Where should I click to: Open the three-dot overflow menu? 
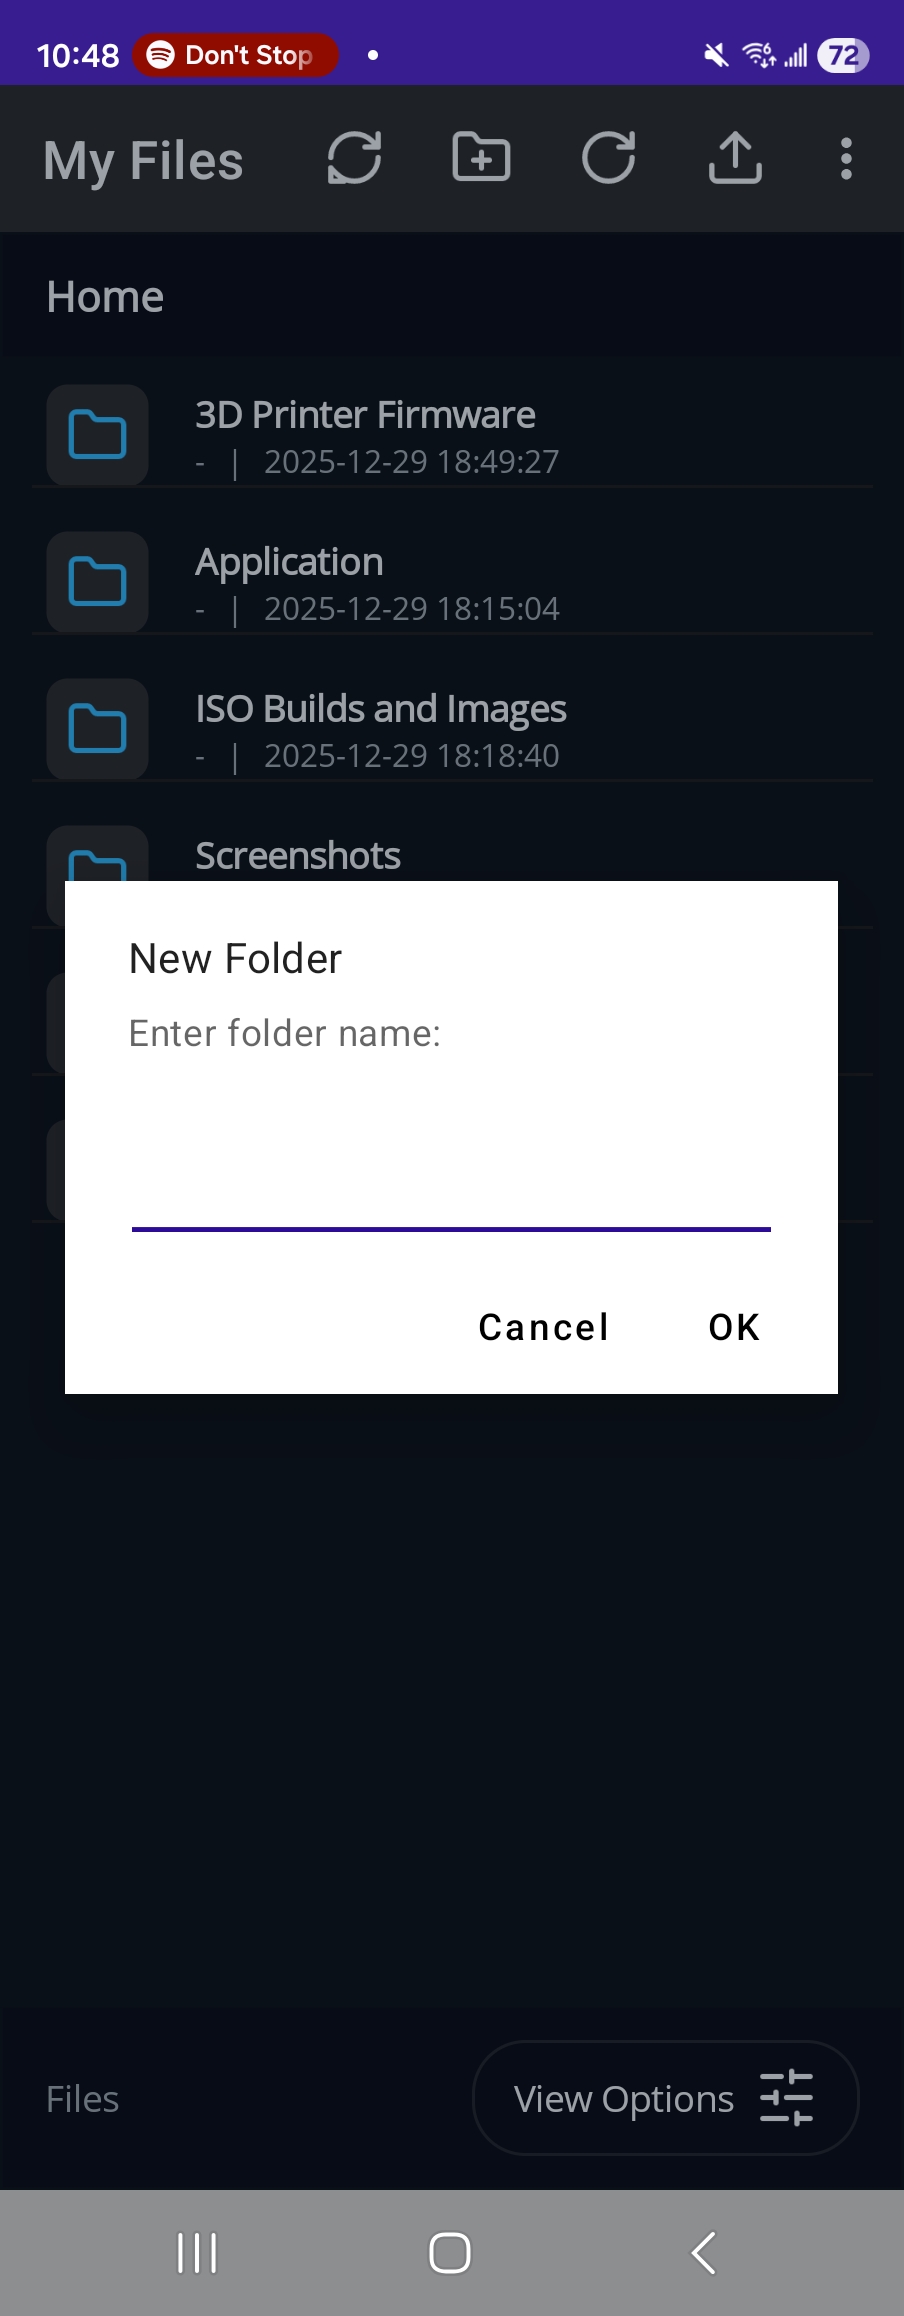846,158
